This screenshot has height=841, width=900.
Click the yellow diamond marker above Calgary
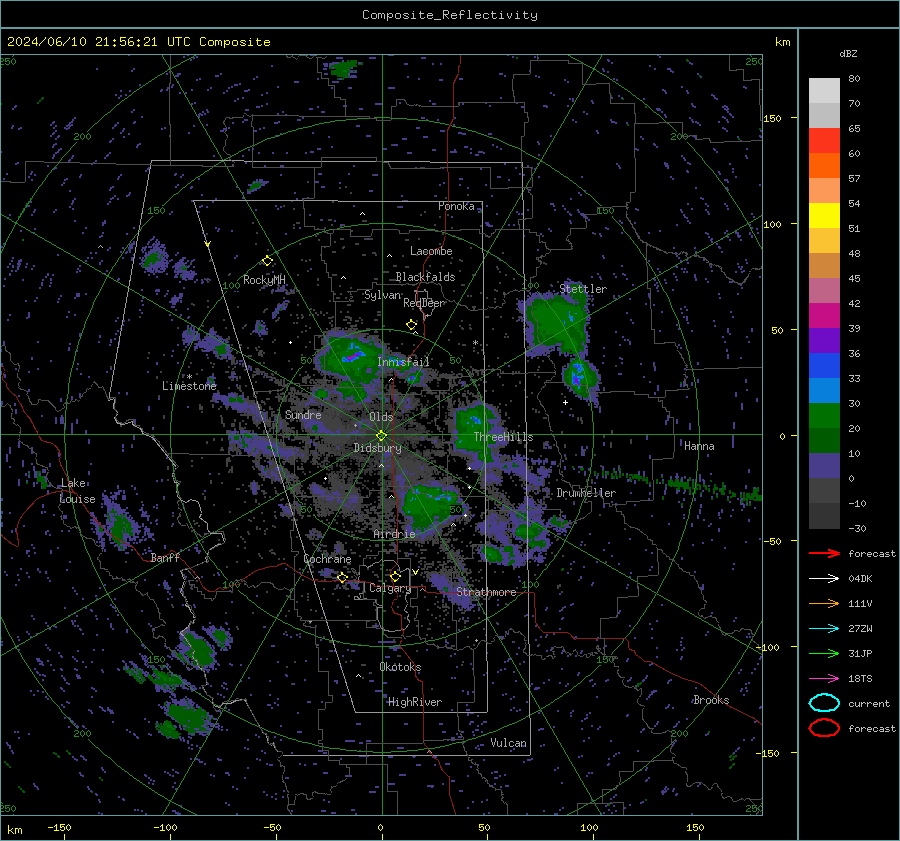click(395, 576)
